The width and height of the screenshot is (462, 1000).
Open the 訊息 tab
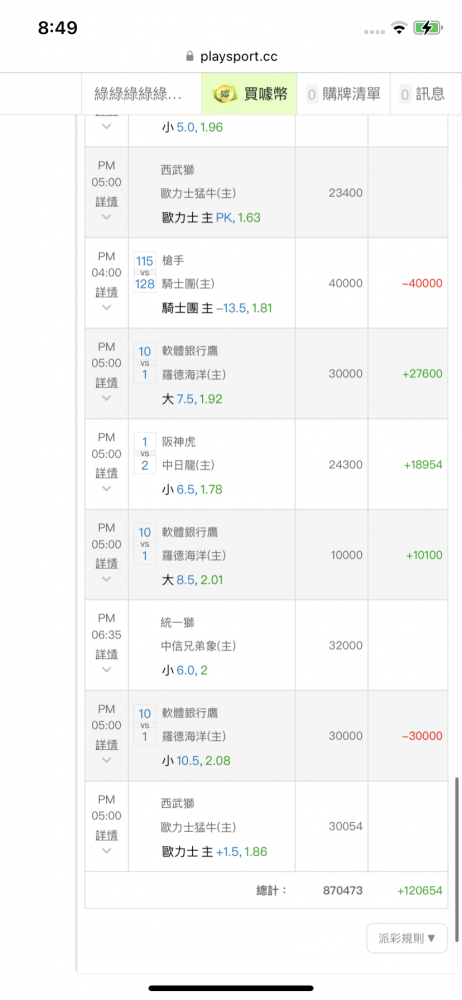point(422,94)
